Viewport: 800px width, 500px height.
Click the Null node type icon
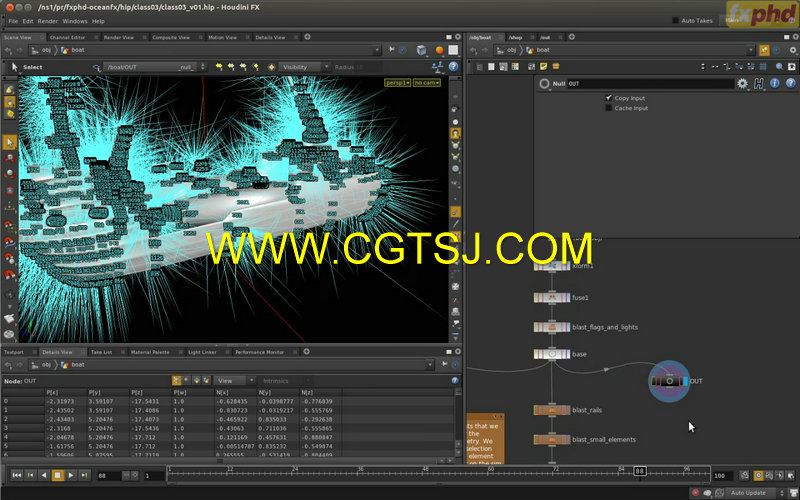[544, 84]
